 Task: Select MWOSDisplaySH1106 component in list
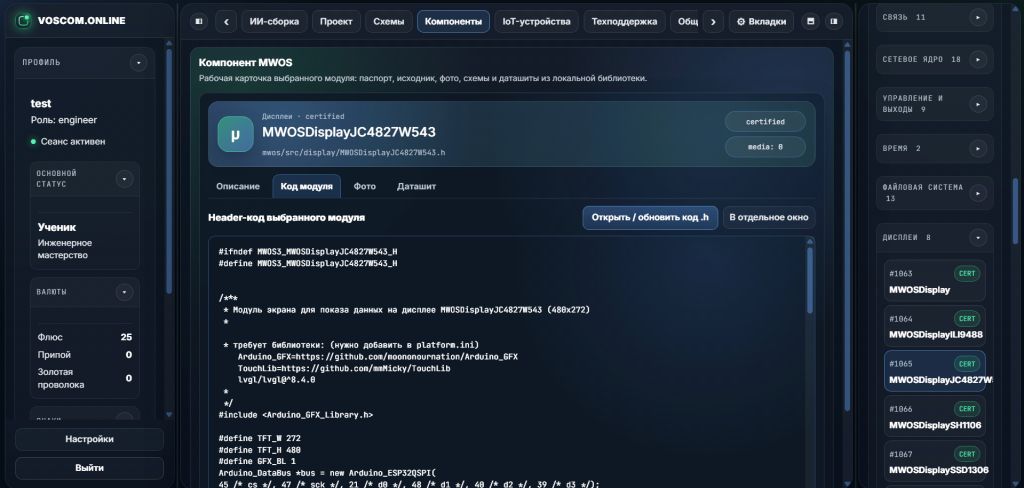[x=935, y=416]
